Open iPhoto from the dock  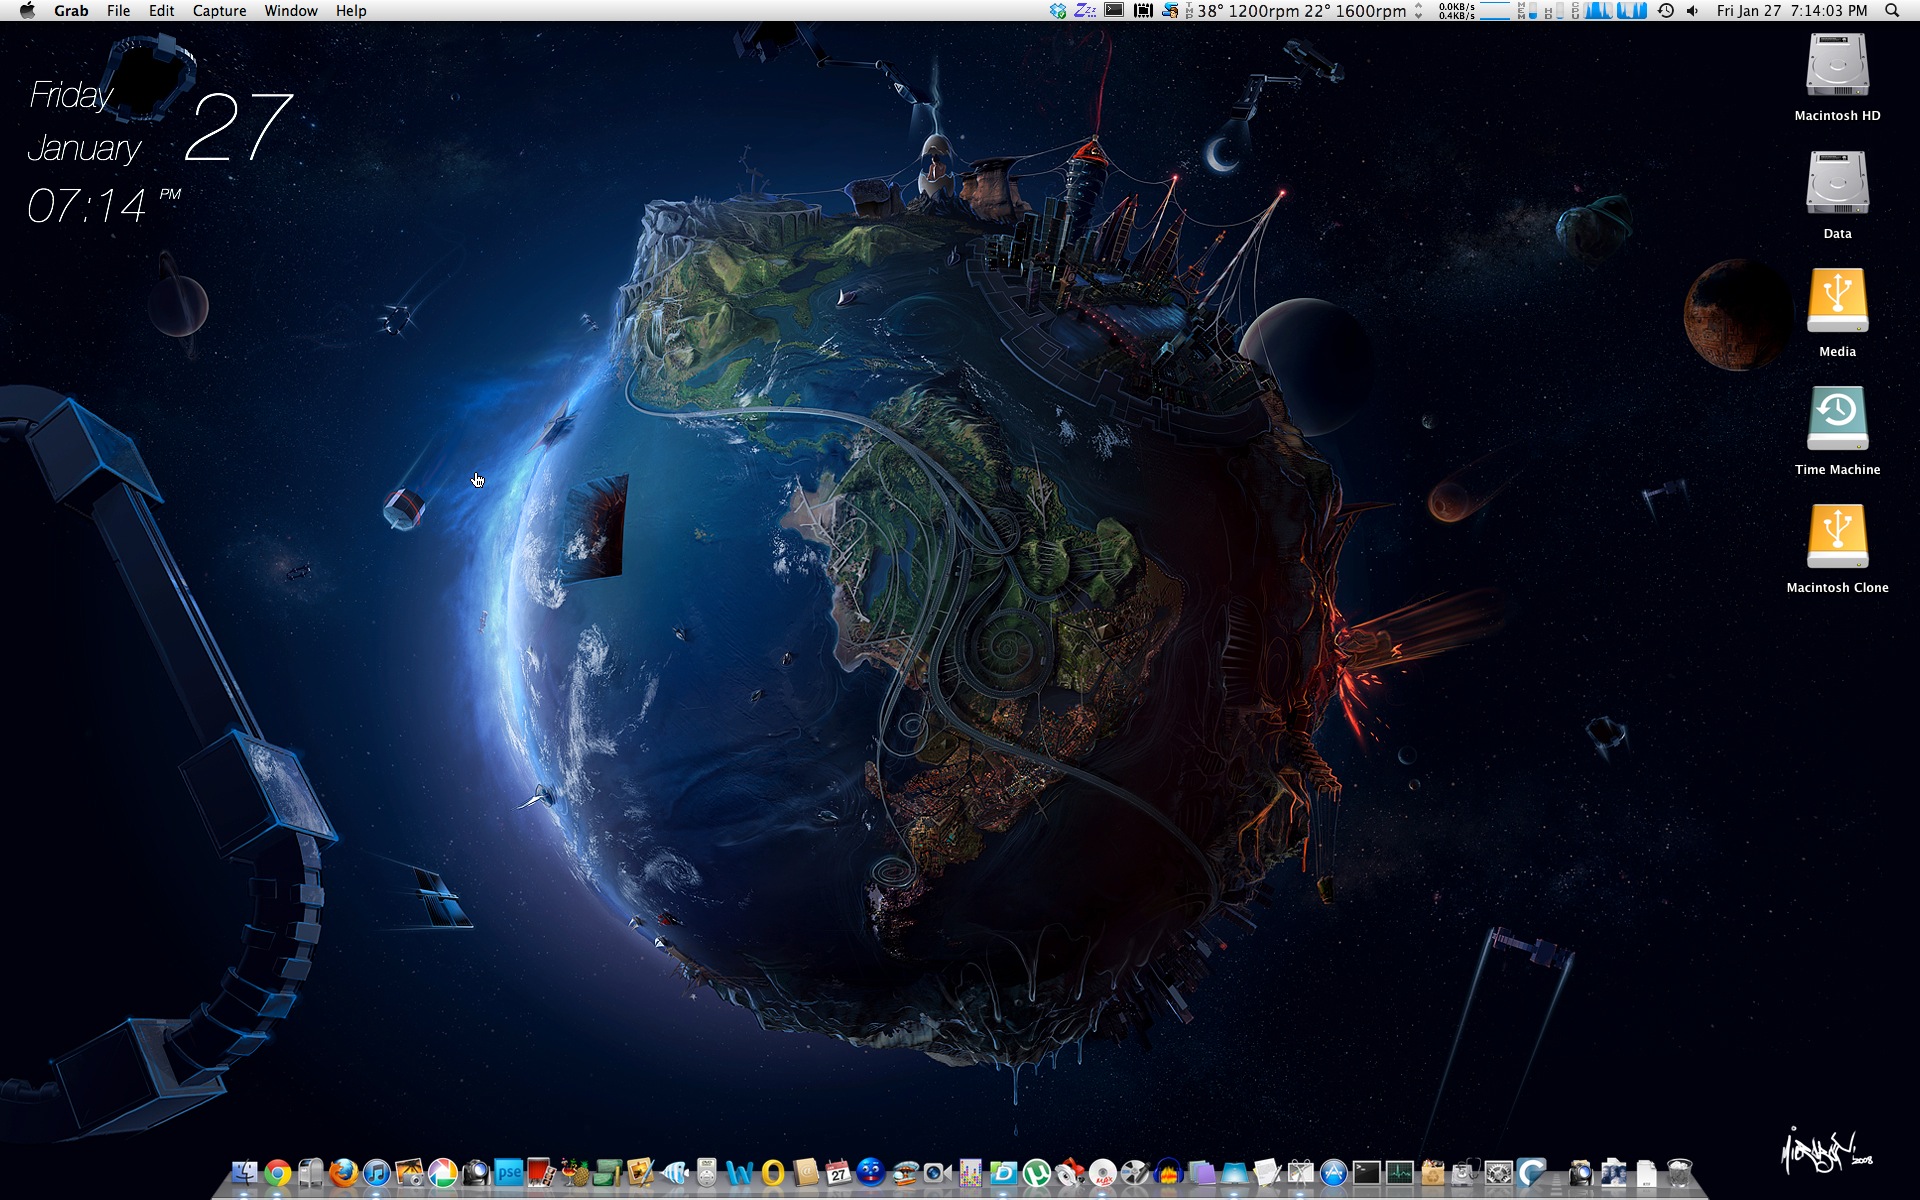tap(409, 1172)
